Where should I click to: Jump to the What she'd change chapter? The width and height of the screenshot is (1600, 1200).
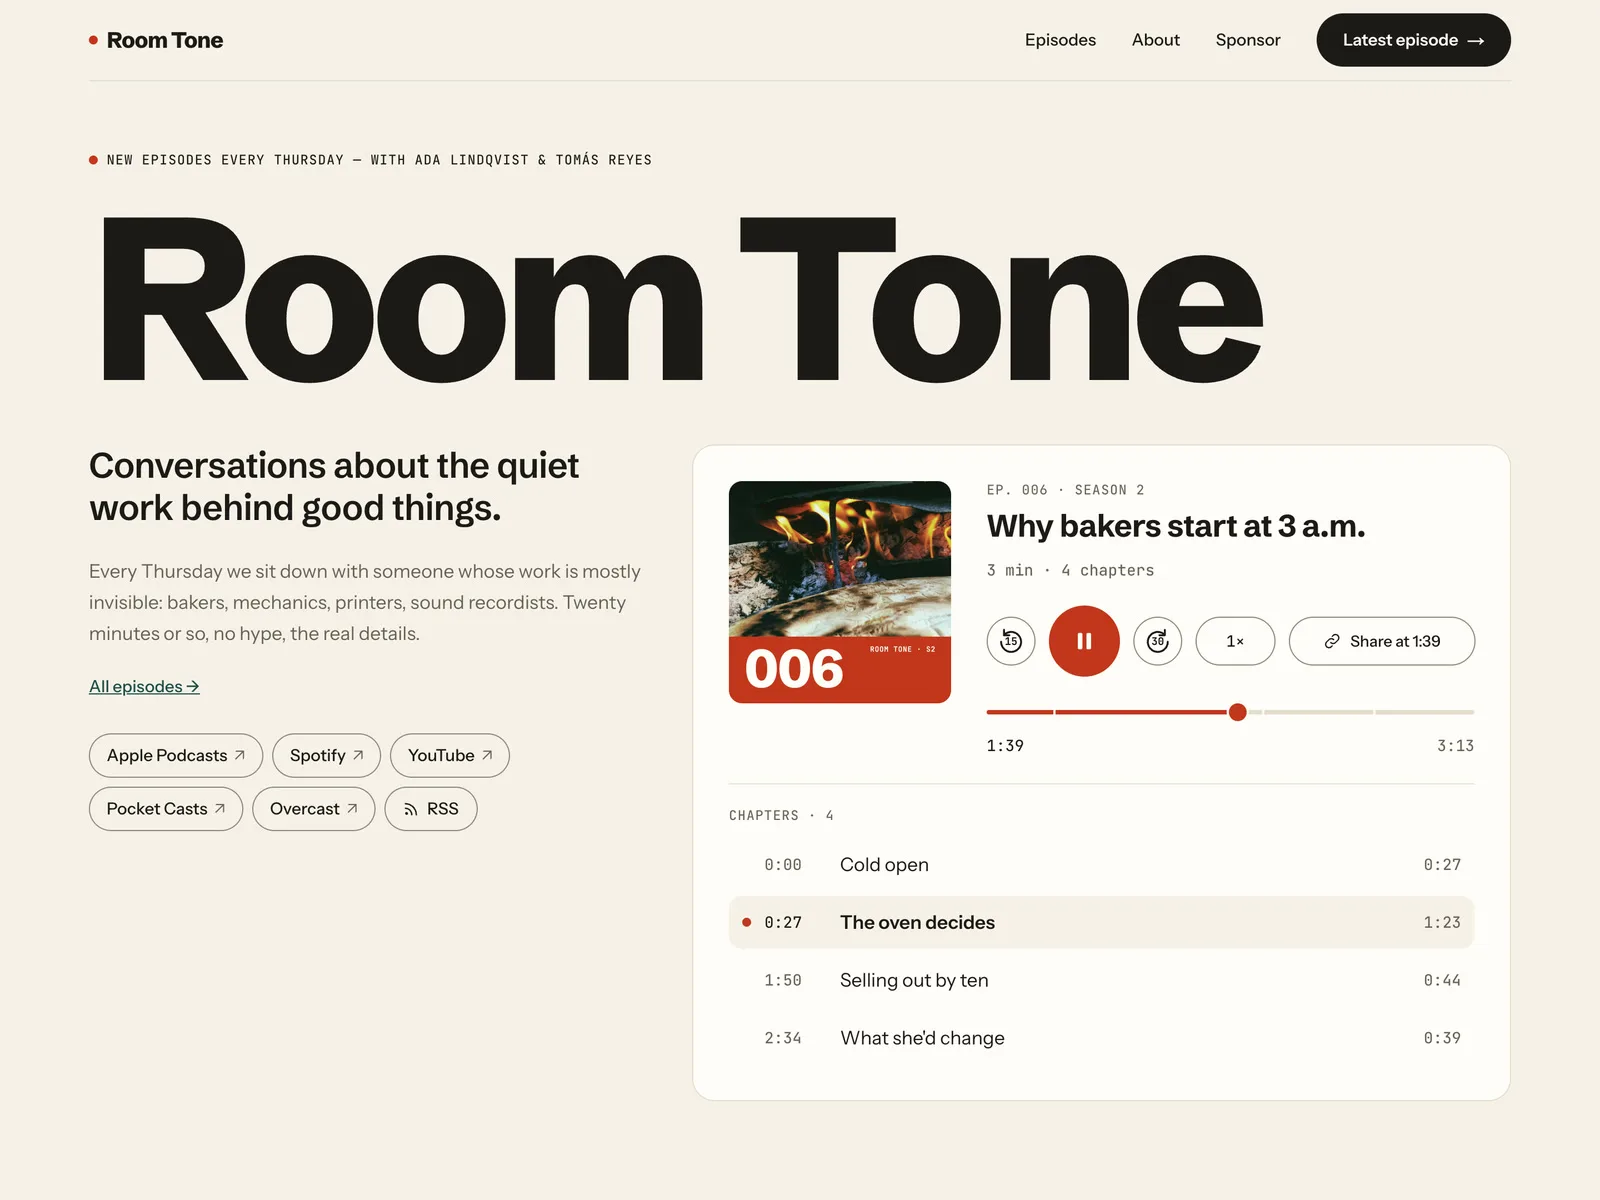(1101, 1038)
